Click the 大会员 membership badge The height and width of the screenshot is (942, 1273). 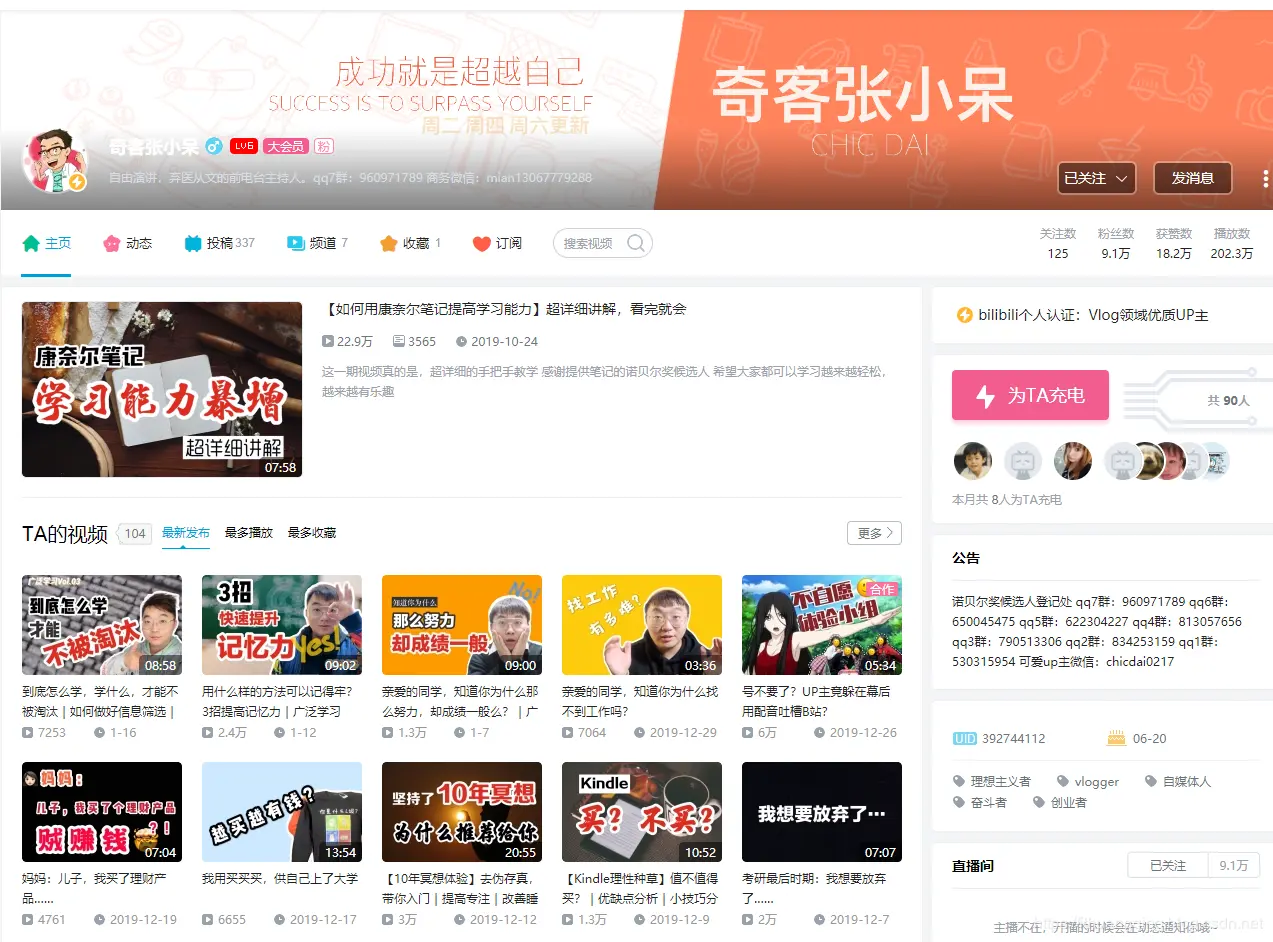(x=285, y=147)
